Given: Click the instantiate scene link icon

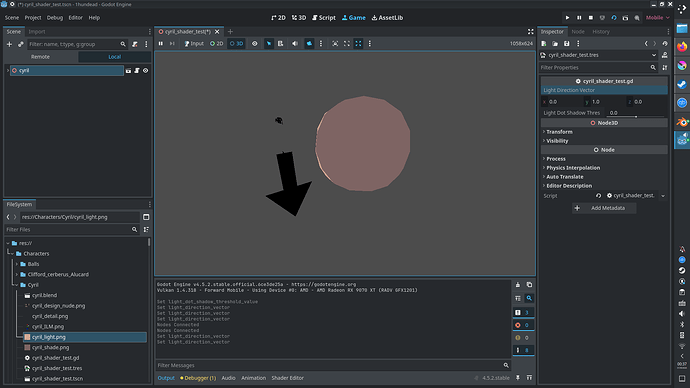Looking at the screenshot, I should pyautogui.click(x=20, y=44).
